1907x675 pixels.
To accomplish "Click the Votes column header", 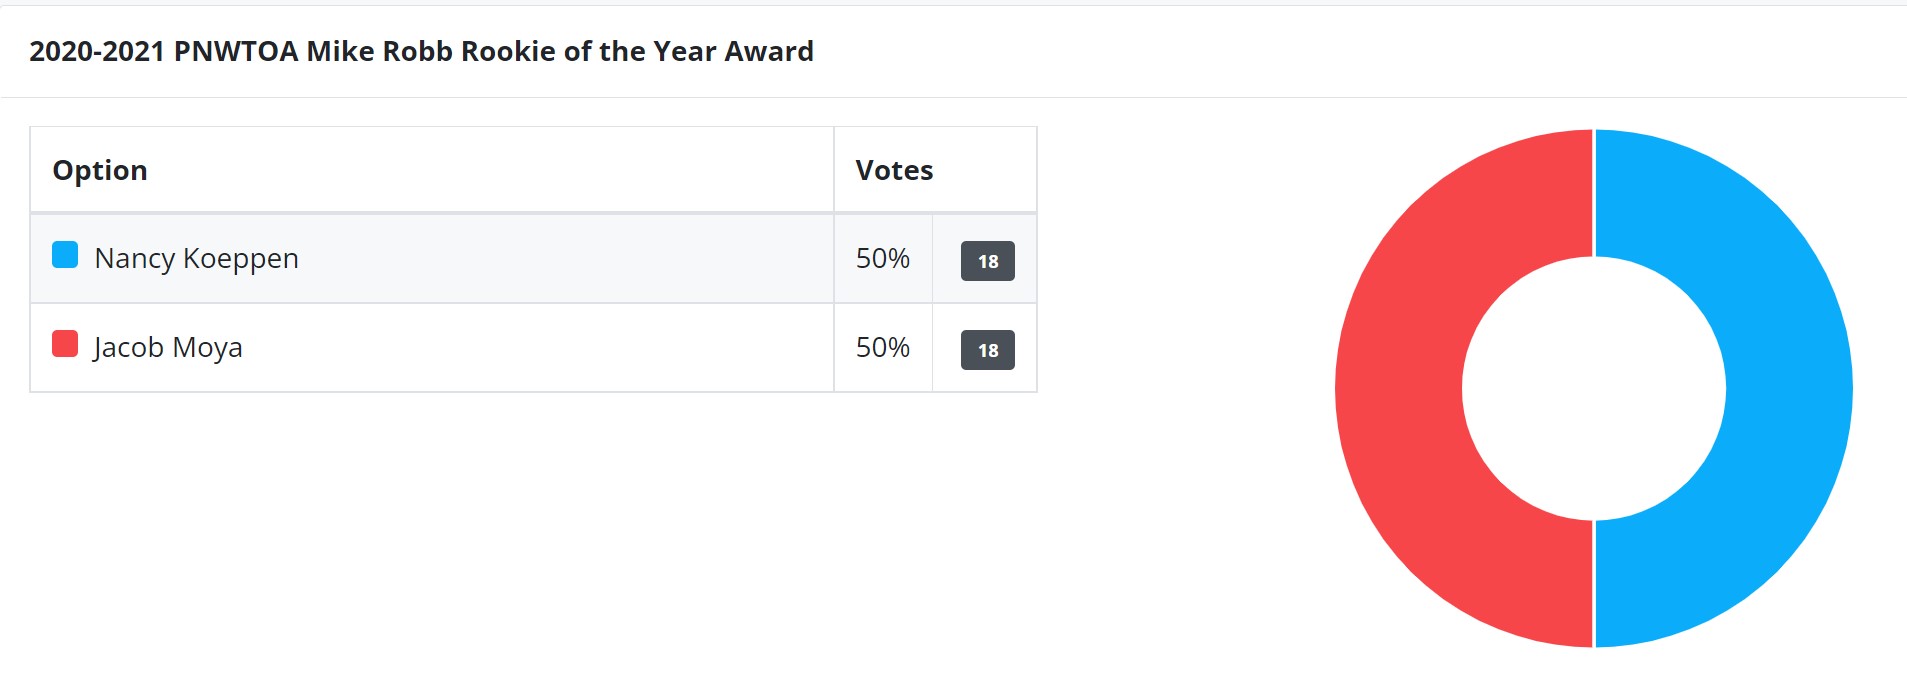I will [894, 170].
